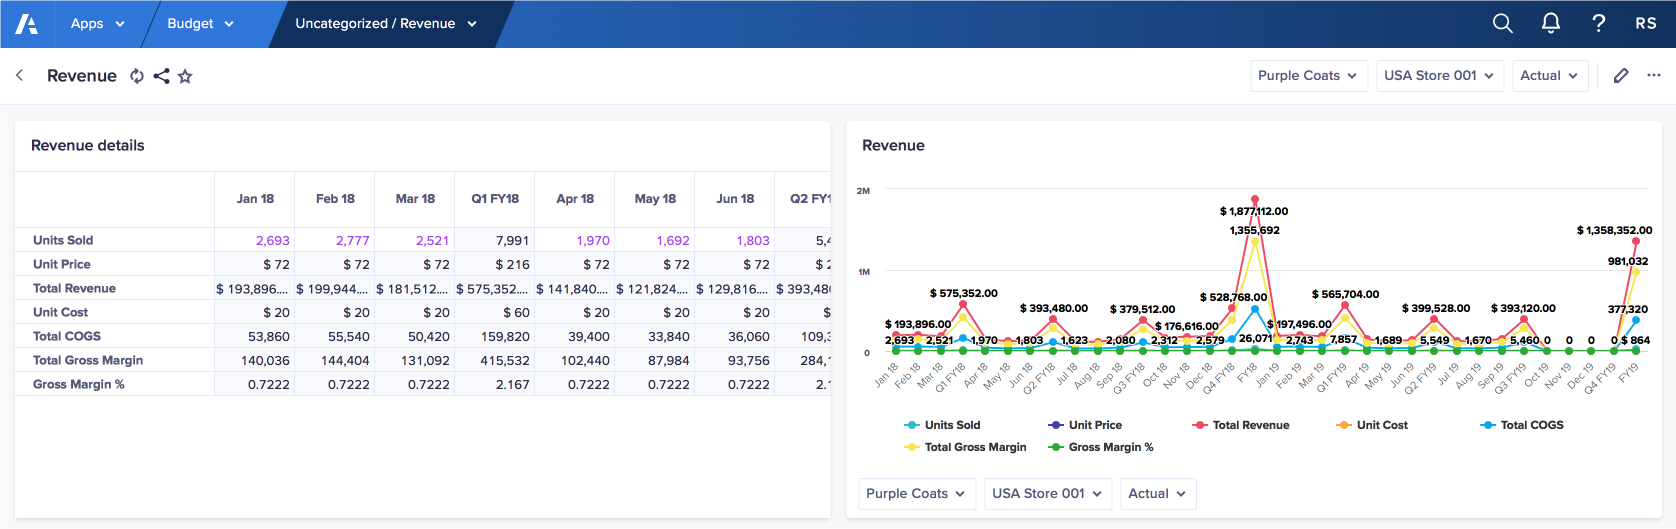The width and height of the screenshot is (1676, 529).
Task: Open the help question mark icon
Action: (1598, 23)
